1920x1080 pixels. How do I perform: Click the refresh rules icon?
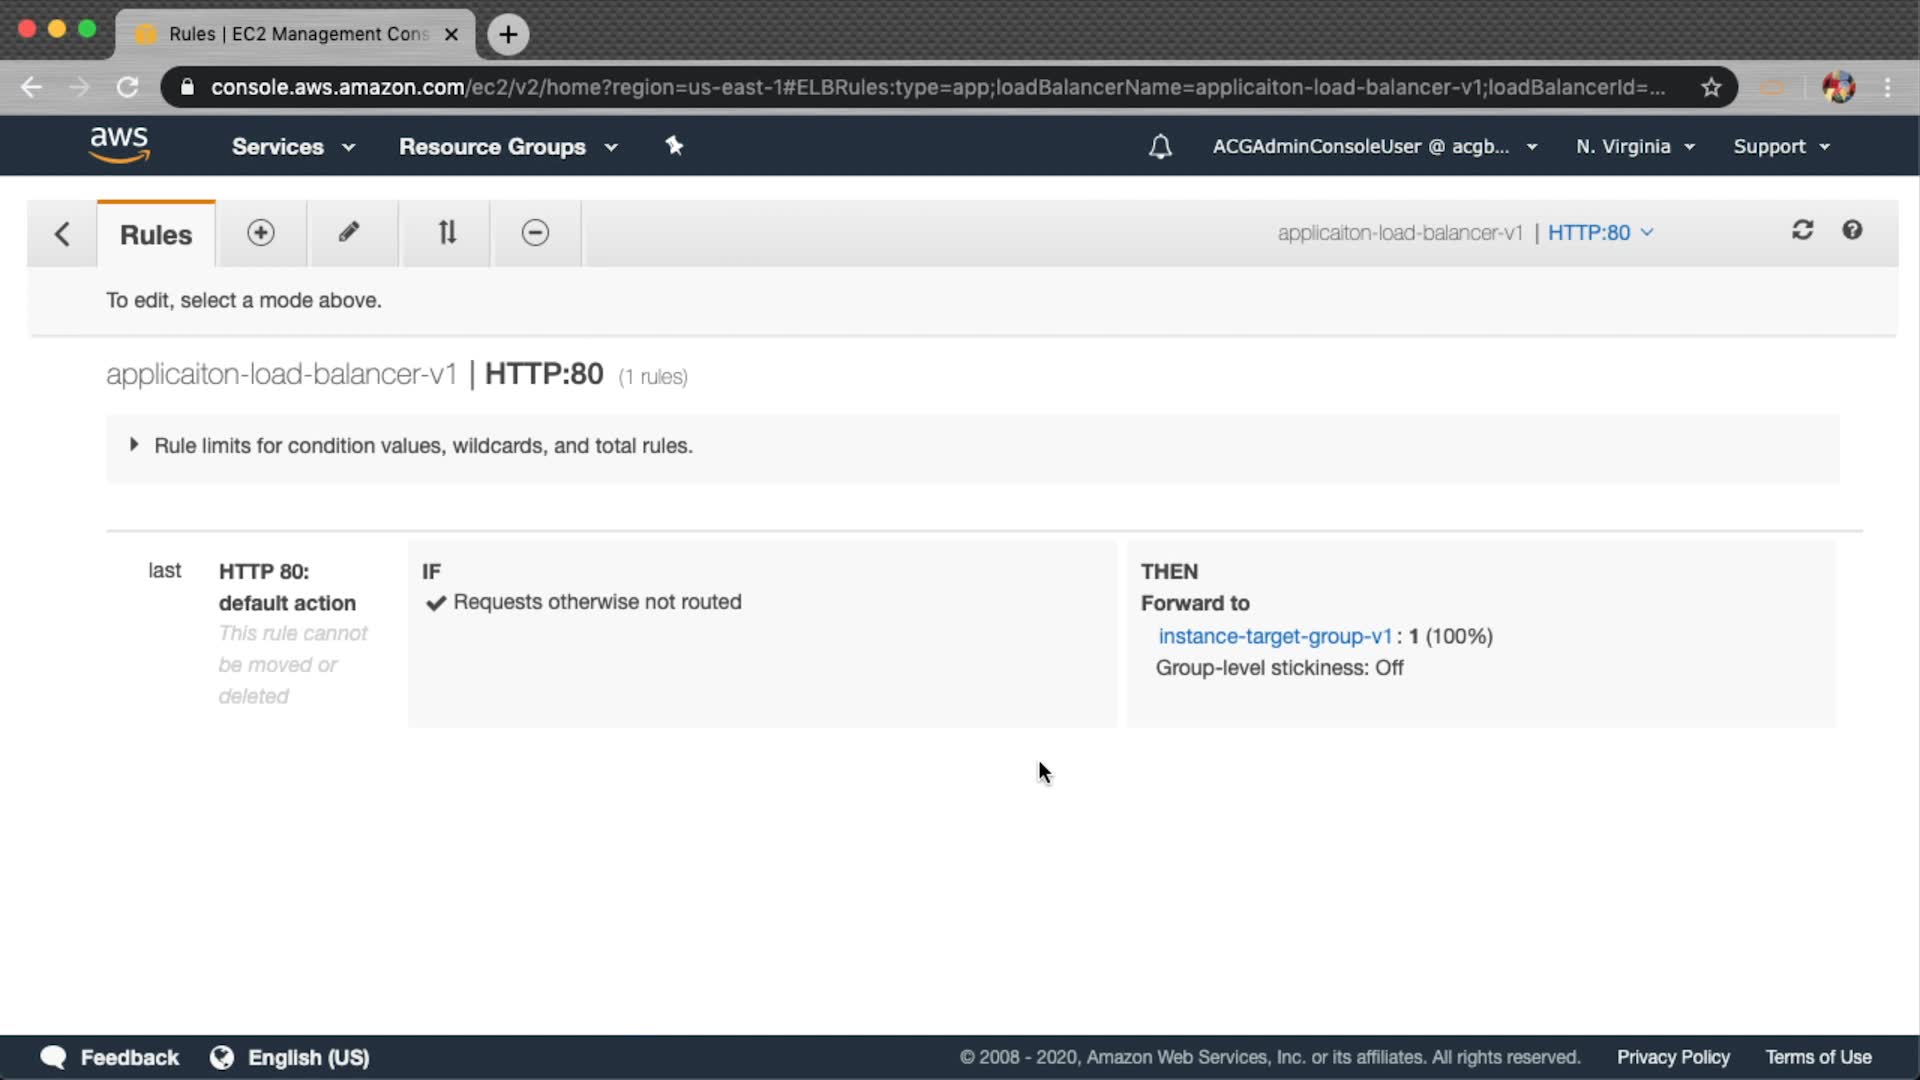pyautogui.click(x=1802, y=231)
